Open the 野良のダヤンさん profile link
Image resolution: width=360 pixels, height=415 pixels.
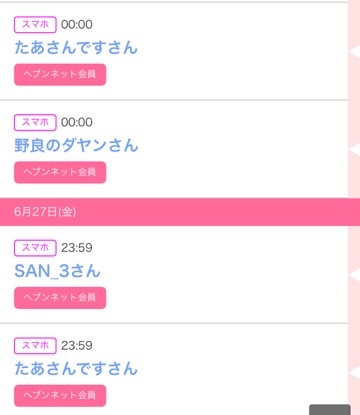point(76,146)
